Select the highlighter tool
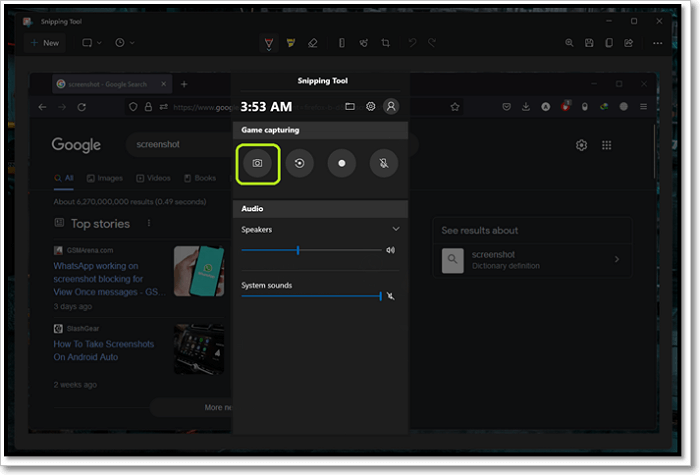700x475 pixels. pyautogui.click(x=291, y=43)
